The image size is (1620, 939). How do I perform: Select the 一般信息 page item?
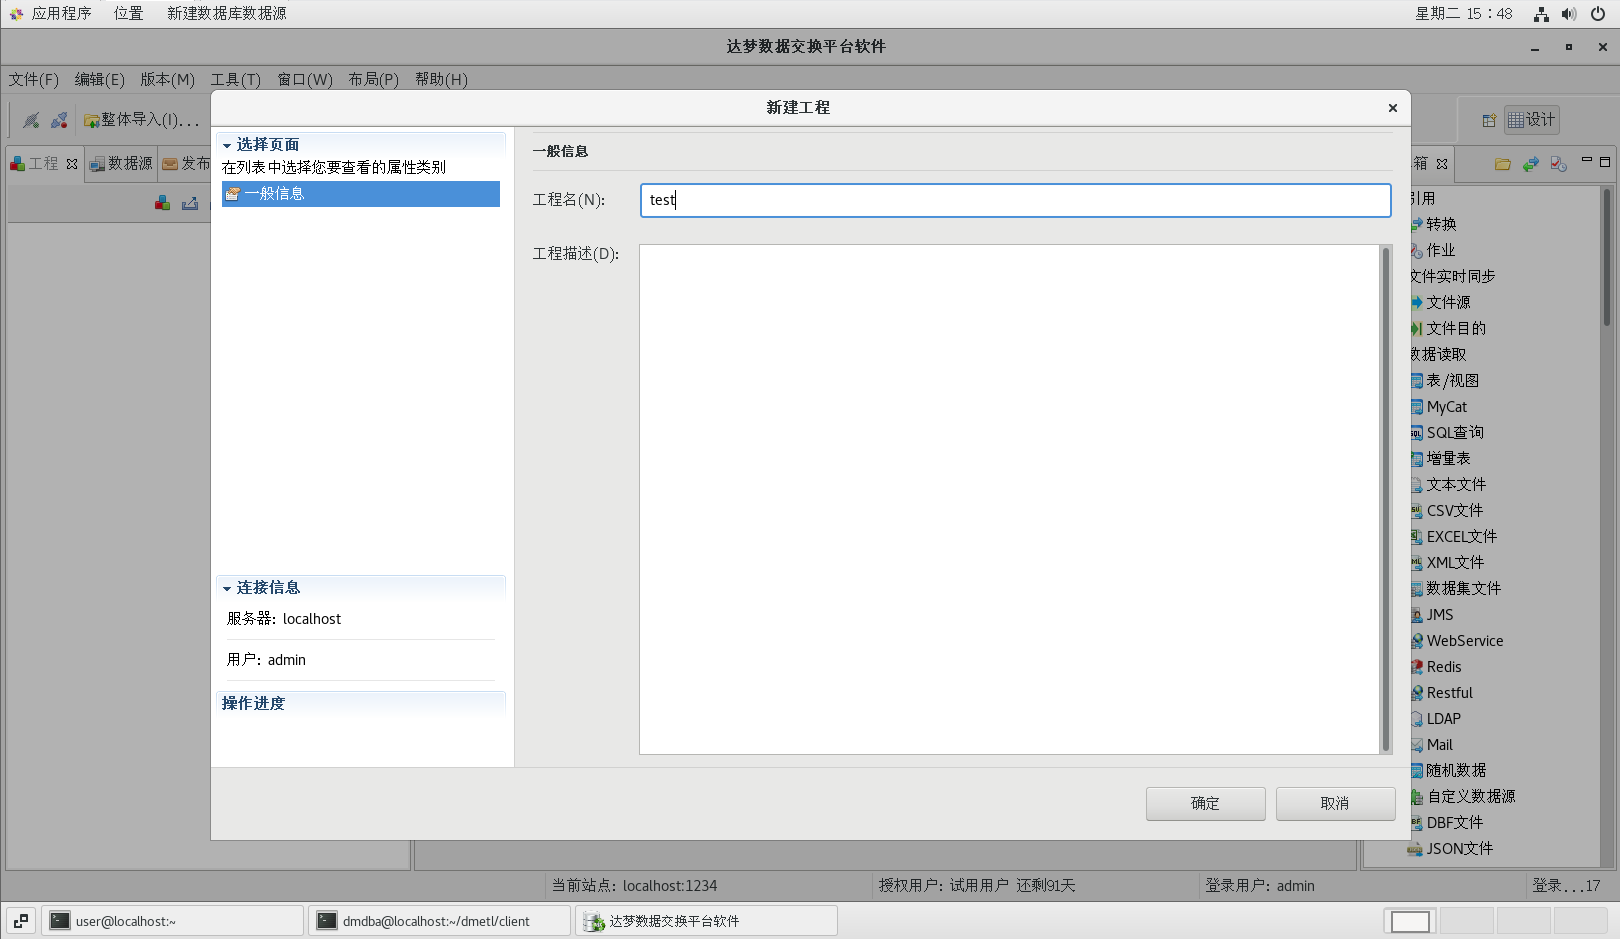361,194
